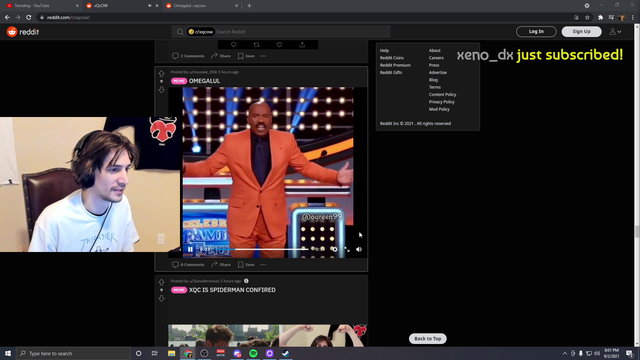
Task: Open the Advertise footer link
Action: (438, 73)
